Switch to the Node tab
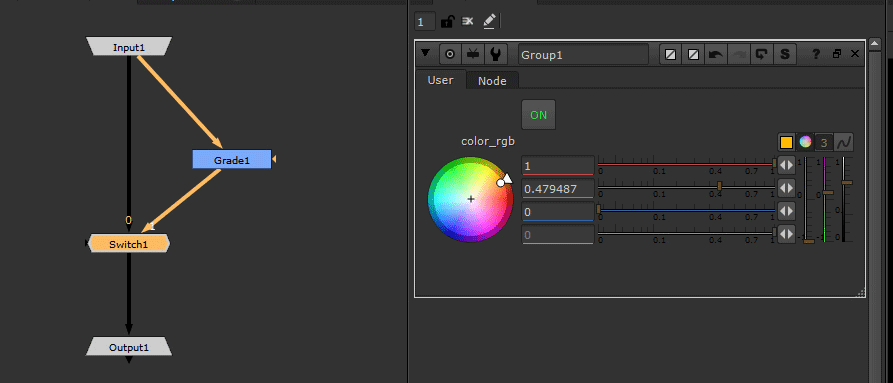893x383 pixels. click(x=492, y=81)
